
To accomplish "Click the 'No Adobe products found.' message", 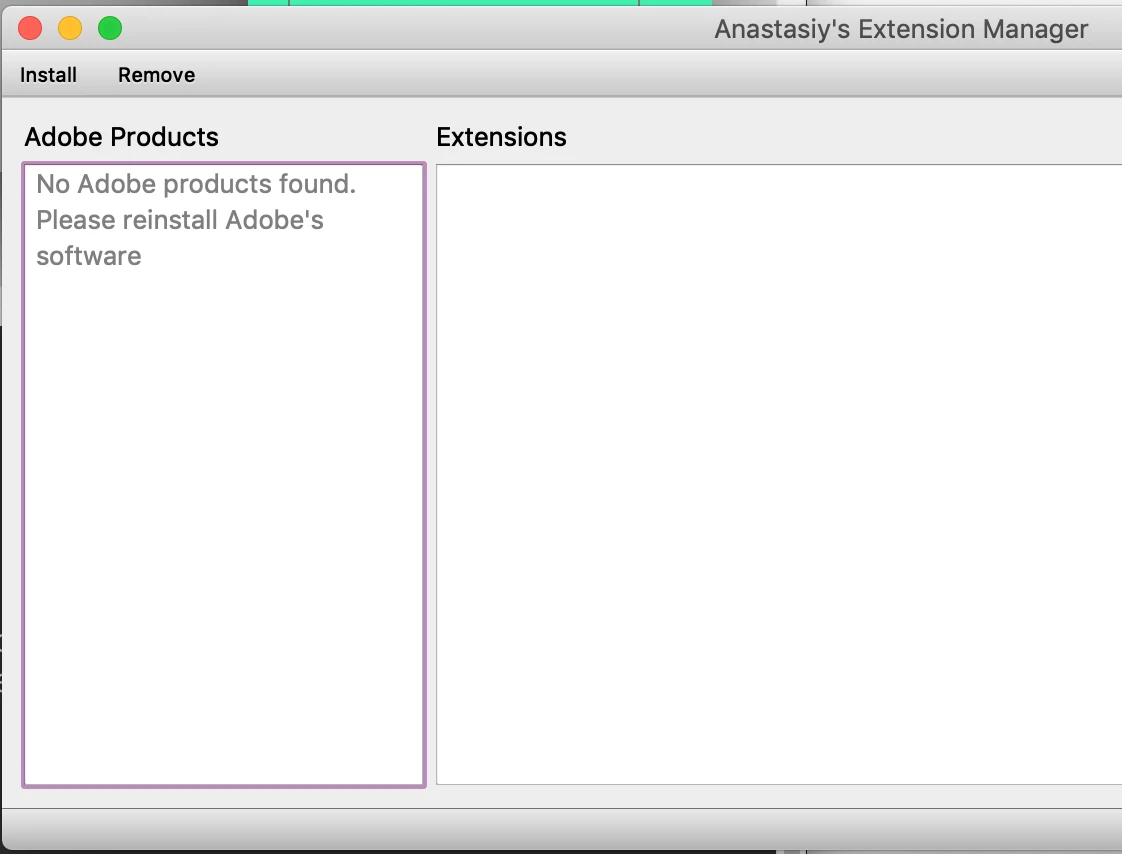I will pyautogui.click(x=196, y=184).
